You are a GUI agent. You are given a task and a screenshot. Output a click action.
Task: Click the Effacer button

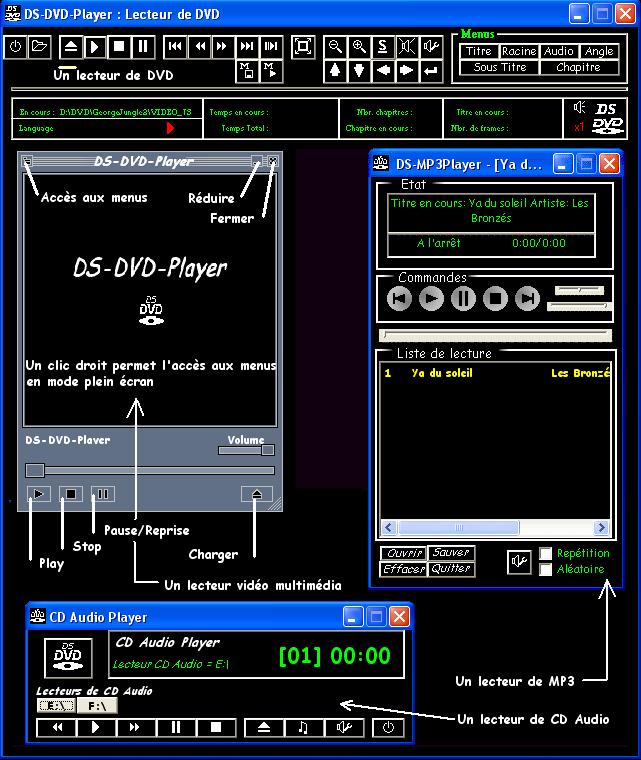pos(403,569)
